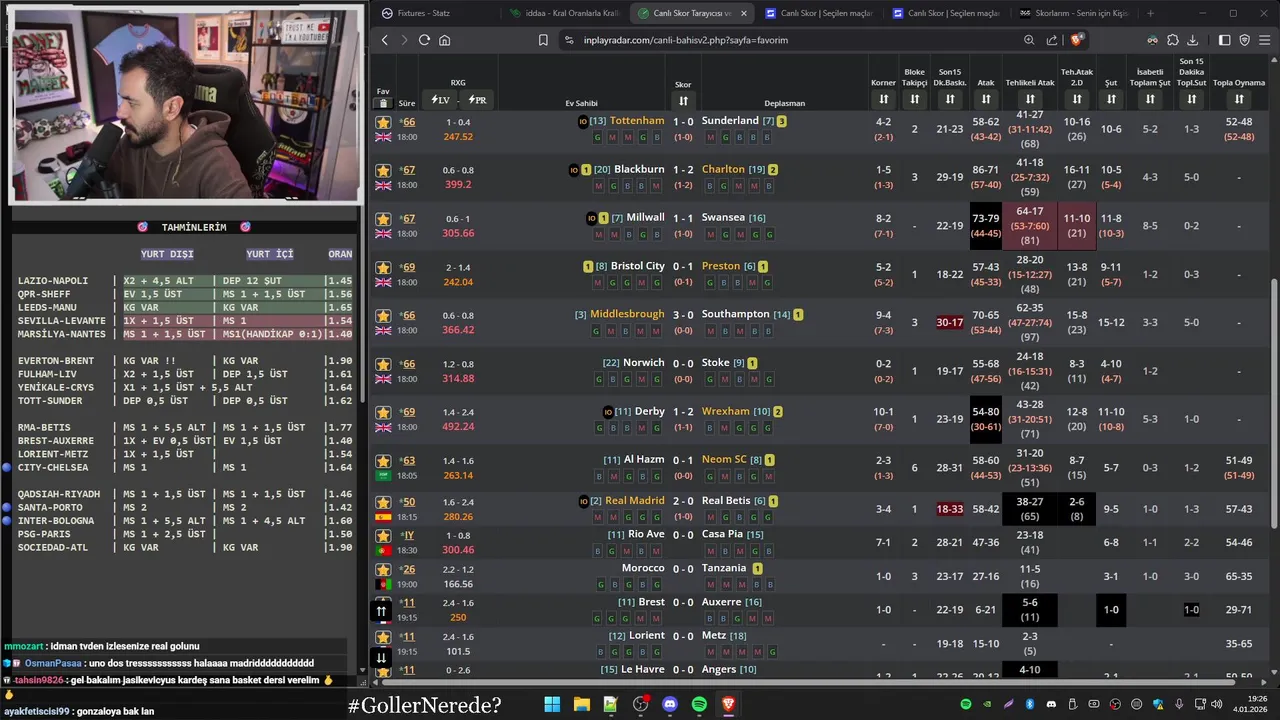Toggle the browser sidebar panel
The height and width of the screenshot is (720, 1280).
point(1224,40)
